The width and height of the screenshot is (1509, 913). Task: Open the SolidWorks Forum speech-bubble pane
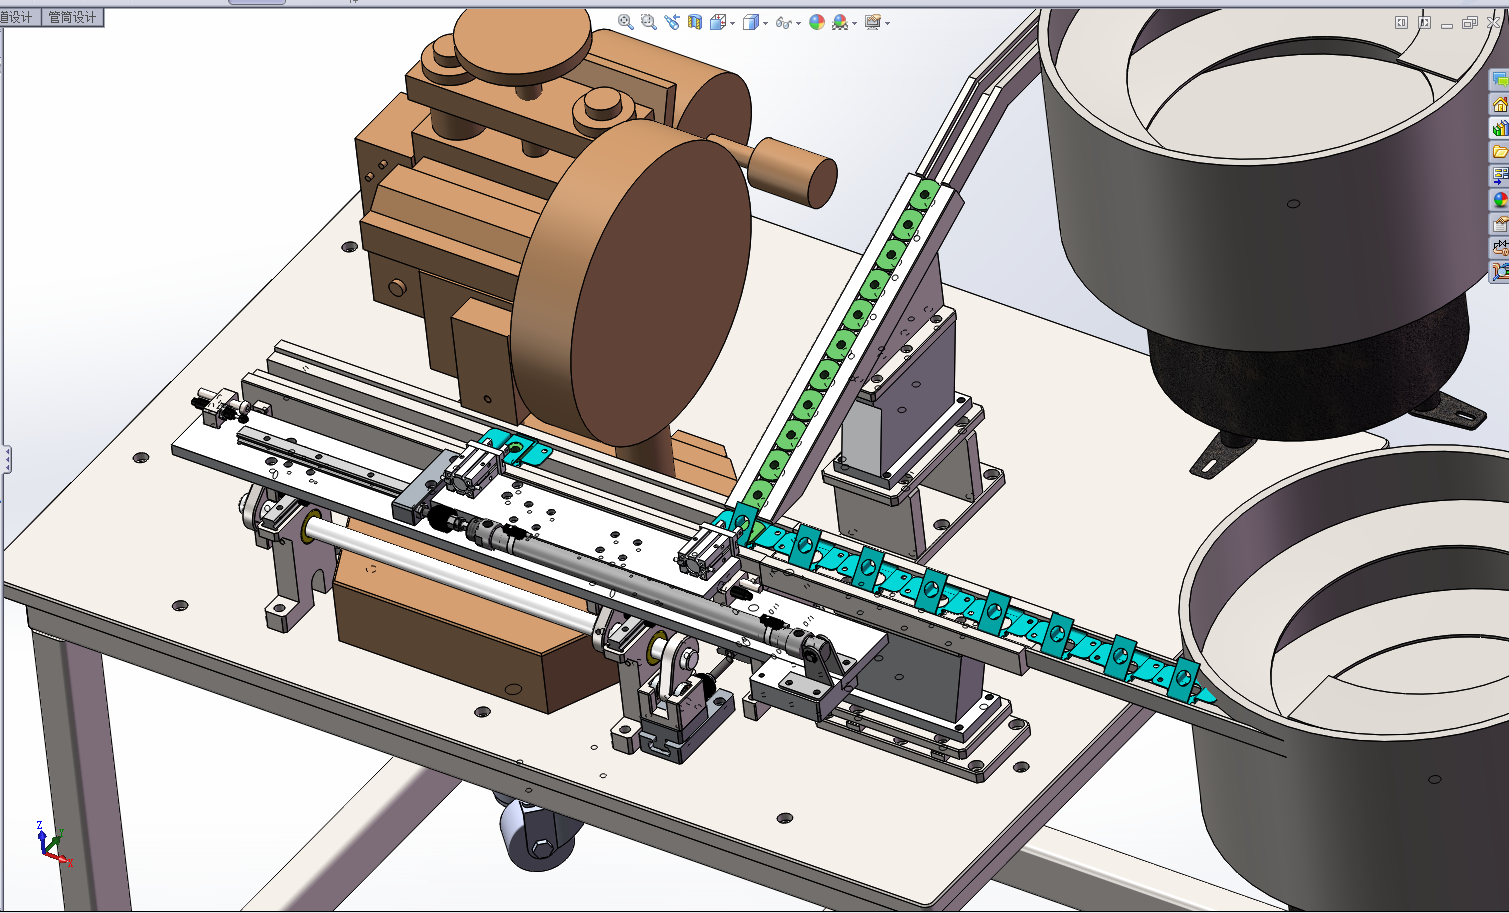click(x=1499, y=80)
